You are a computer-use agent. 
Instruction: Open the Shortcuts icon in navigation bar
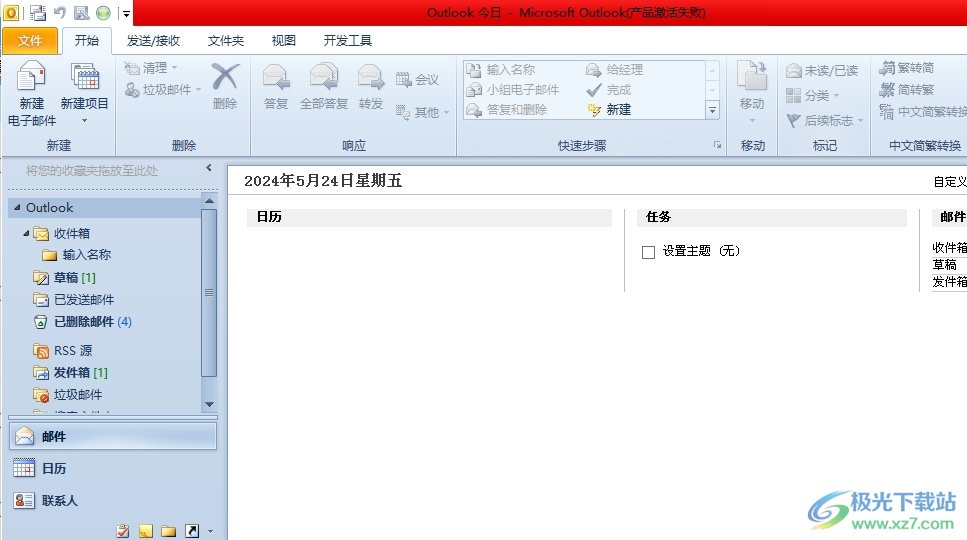point(192,531)
